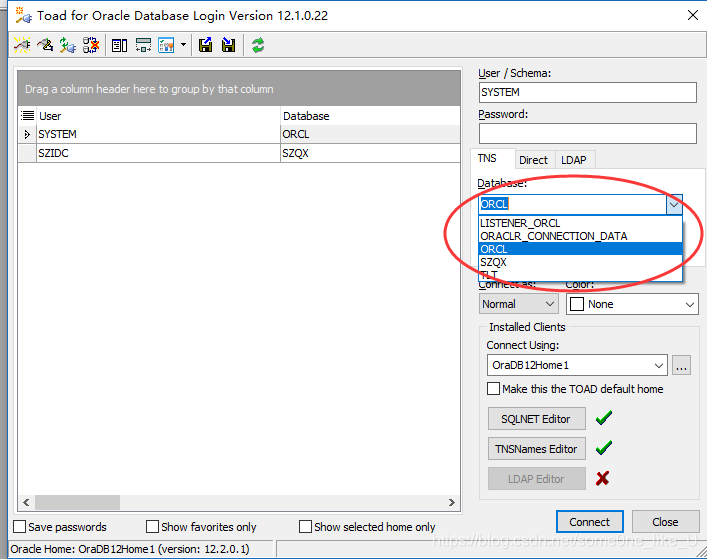Click the ellipsis browse button beside Connect Using
The image size is (707, 559).
[x=681, y=365]
